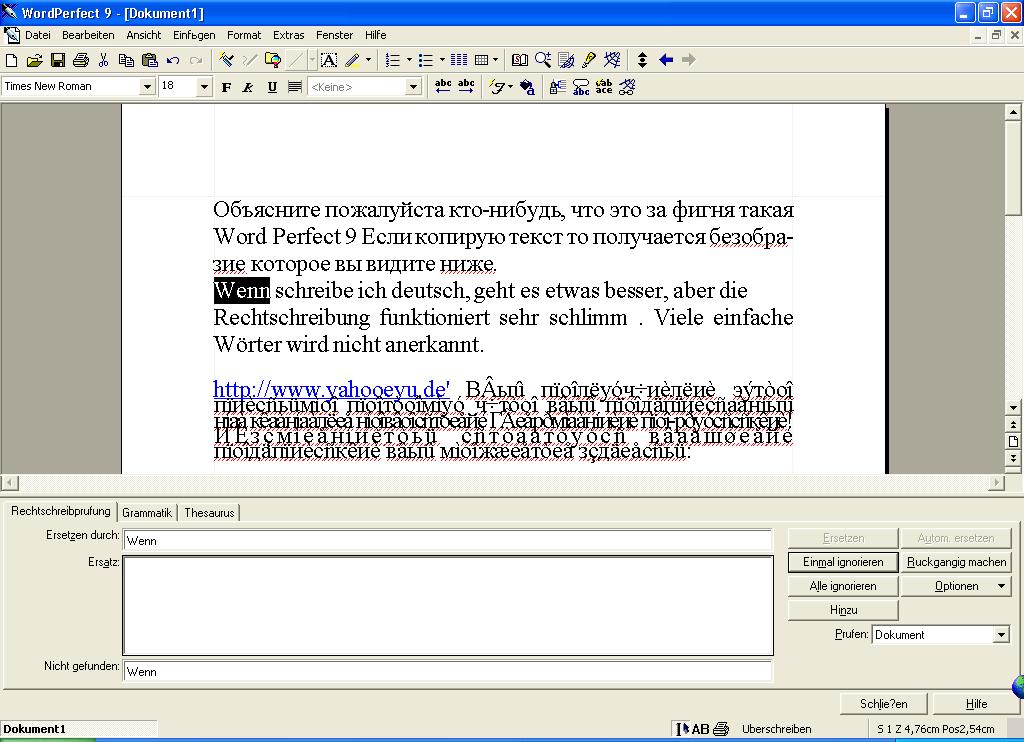Click the justification lines icon
Image resolution: width=1024 pixels, height=742 pixels.
coord(295,87)
